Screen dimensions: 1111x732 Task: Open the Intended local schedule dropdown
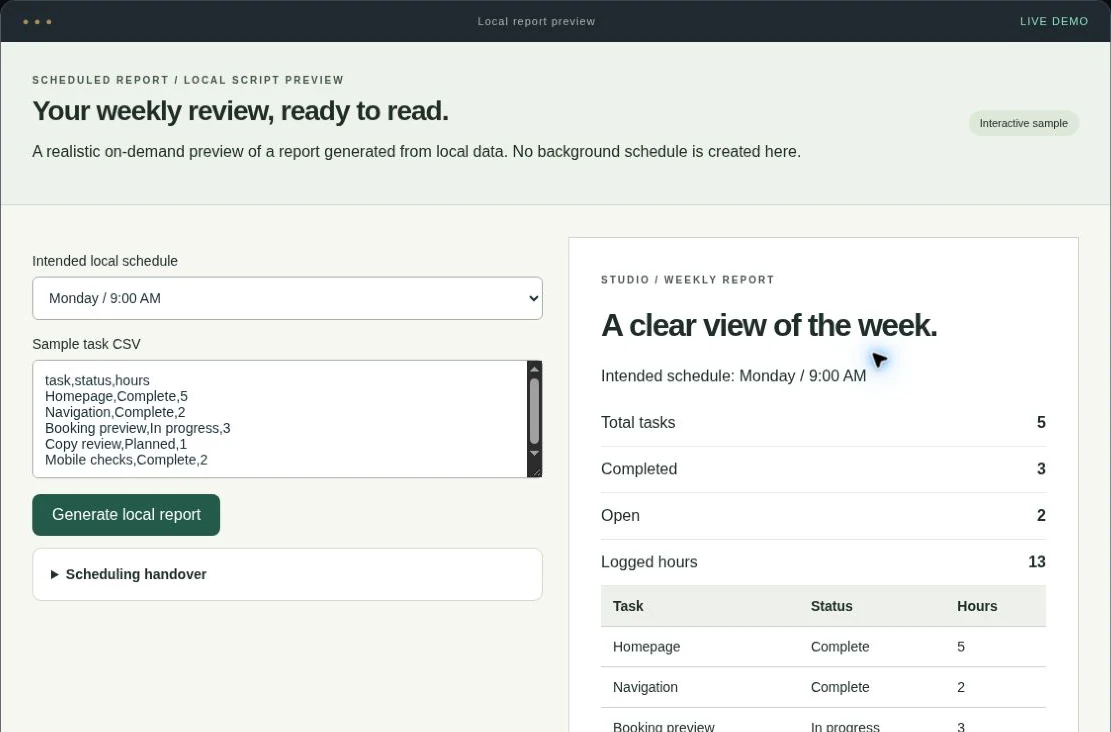287,298
